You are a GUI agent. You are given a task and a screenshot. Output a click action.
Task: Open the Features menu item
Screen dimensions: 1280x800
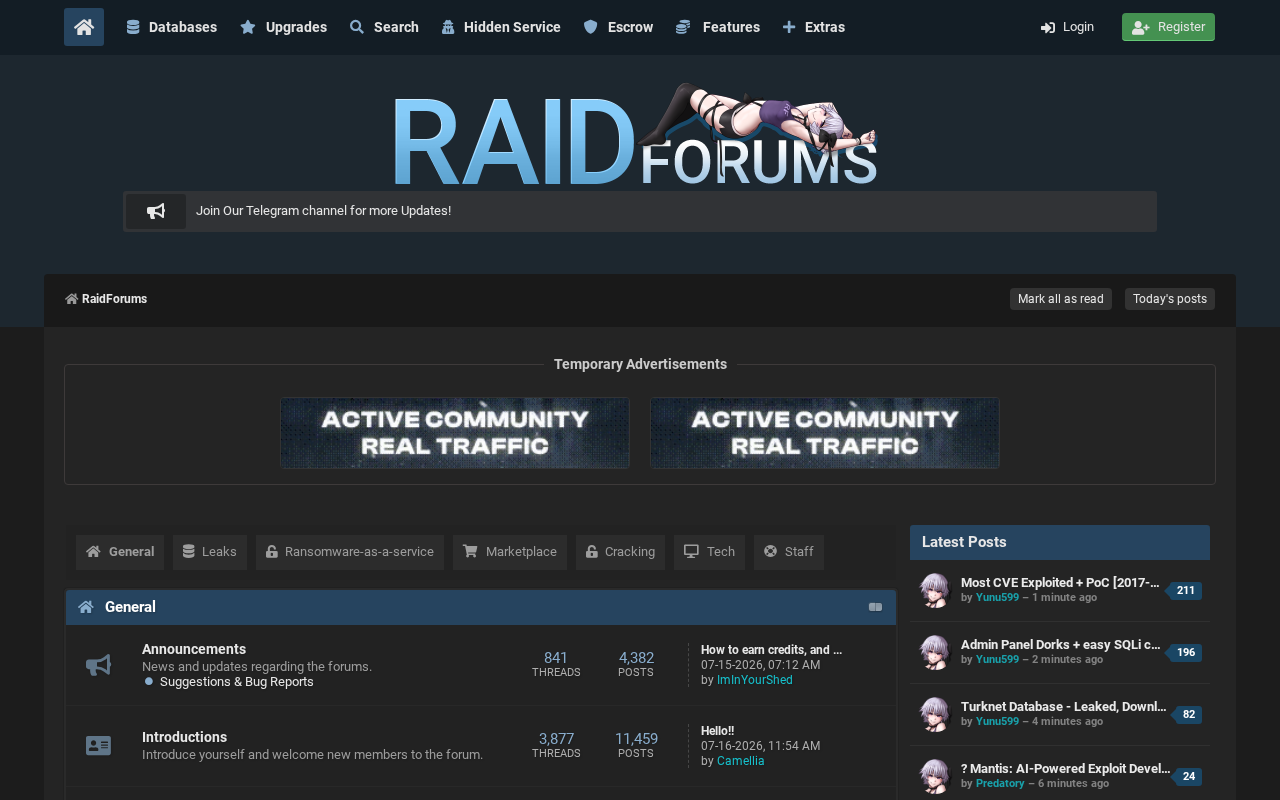(x=718, y=27)
